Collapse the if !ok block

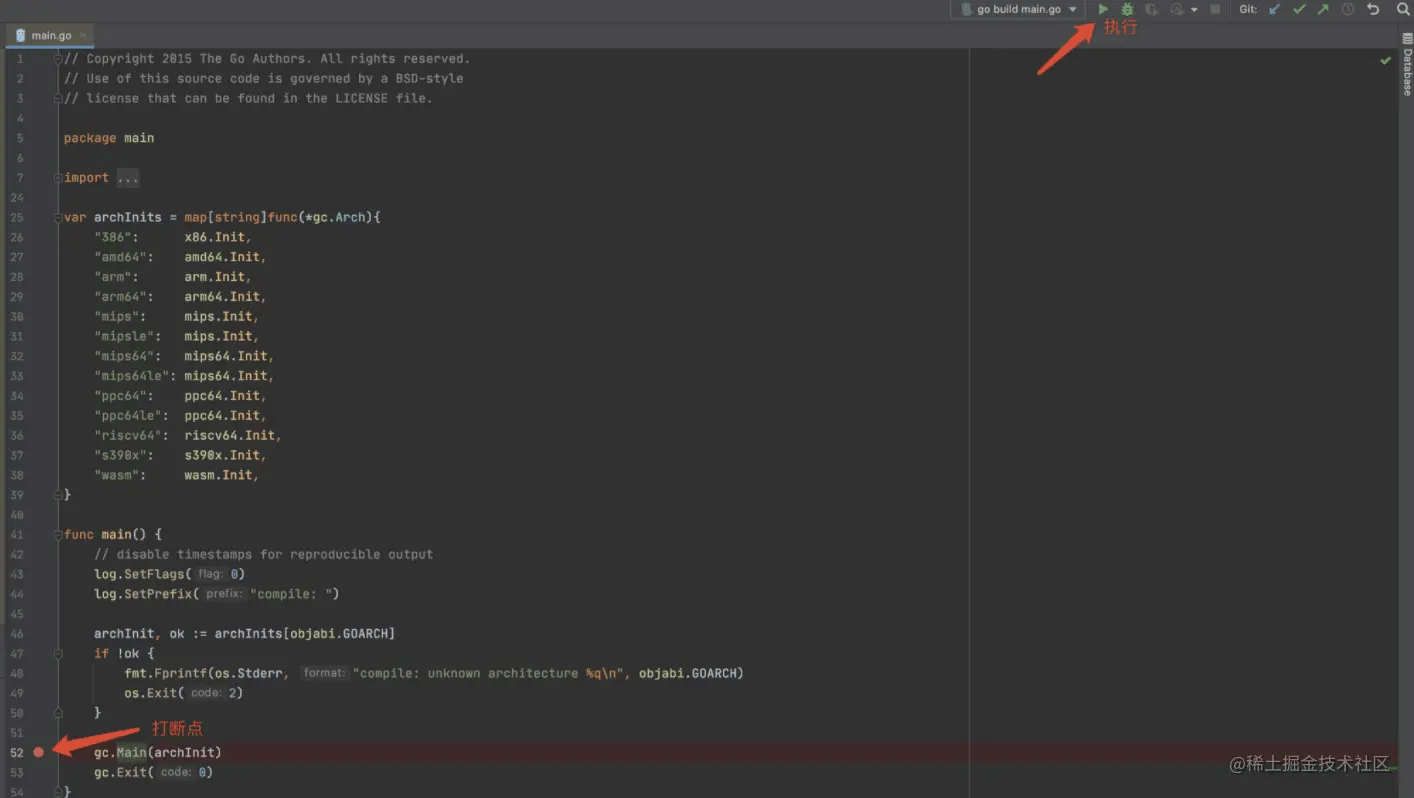(x=58, y=653)
